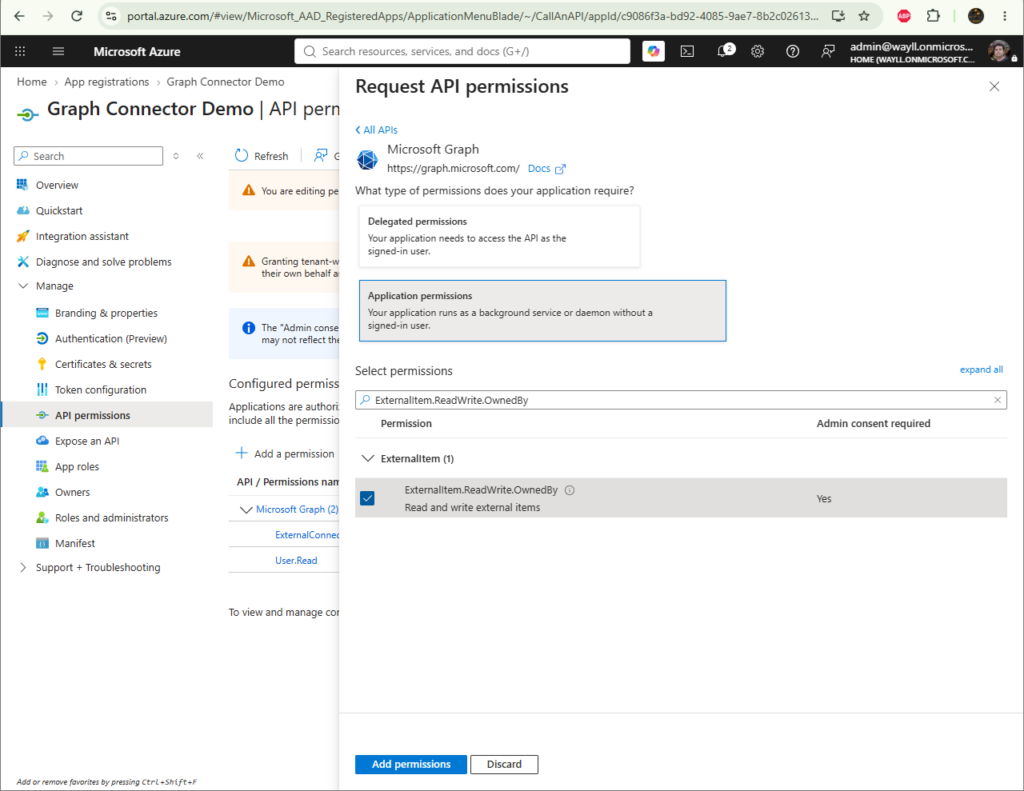Launch Copilot from the Azure top bar

click(653, 51)
